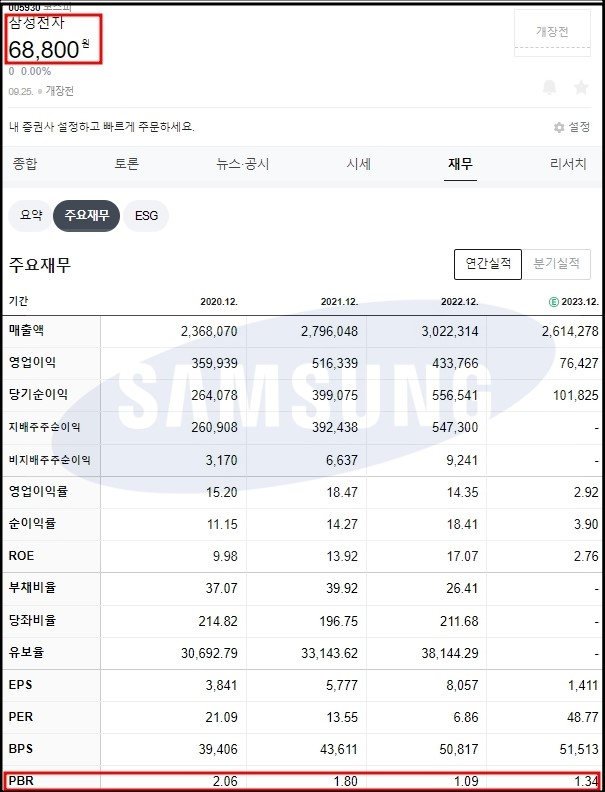The height and width of the screenshot is (792, 605).
Task: Open the 토론 tab
Action: [126, 164]
